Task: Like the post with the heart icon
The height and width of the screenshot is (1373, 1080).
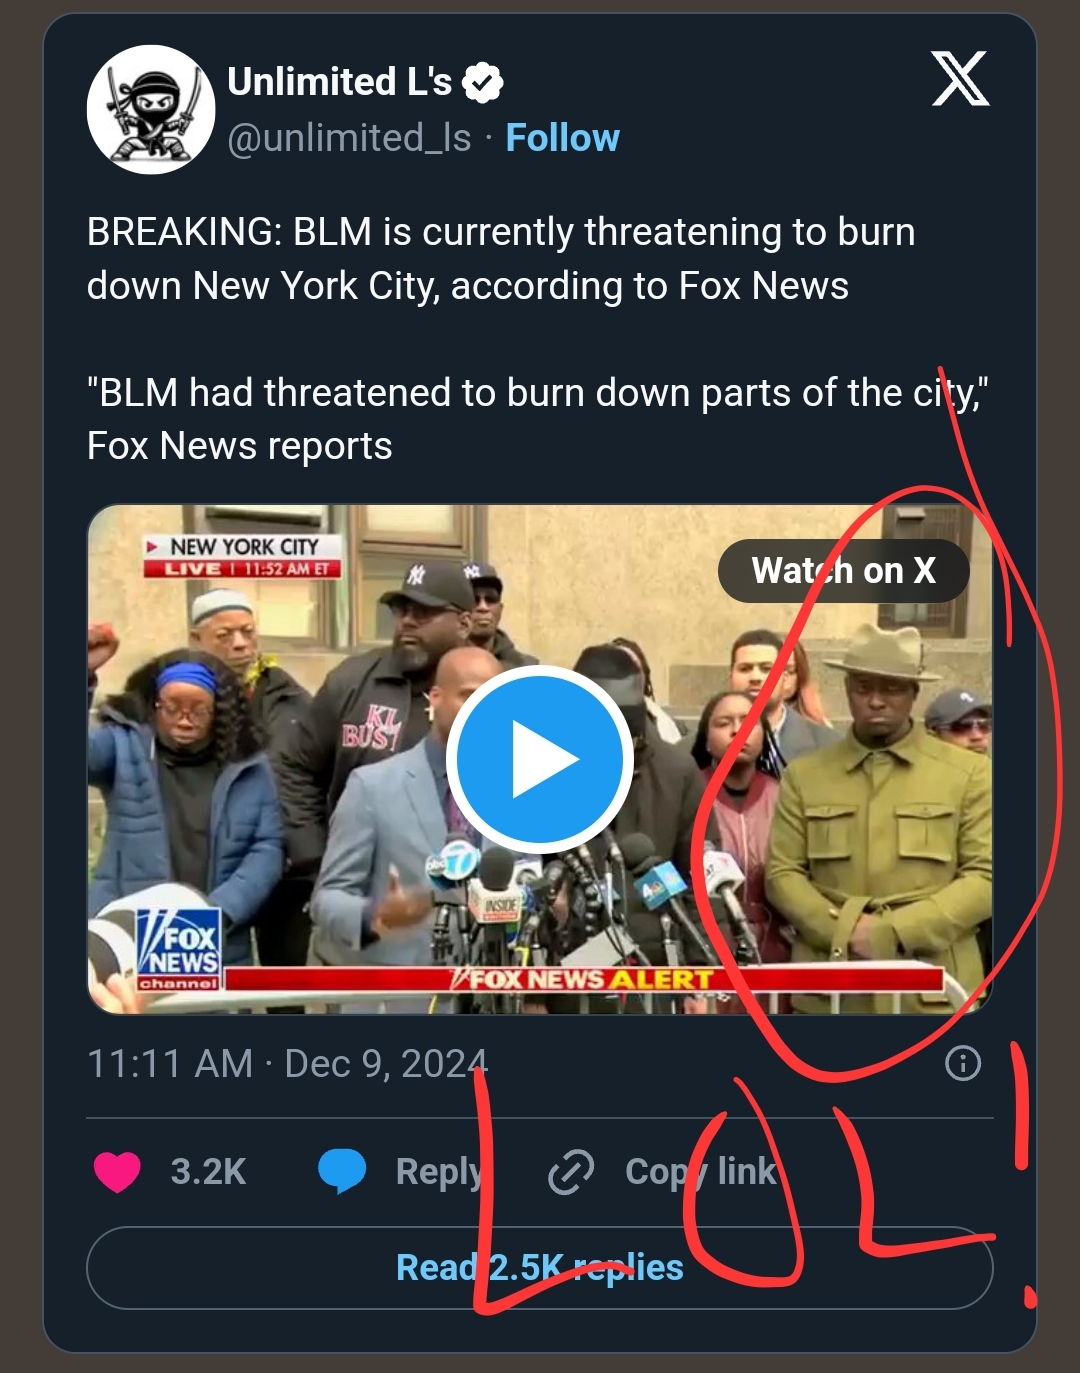Action: pos(117,1172)
